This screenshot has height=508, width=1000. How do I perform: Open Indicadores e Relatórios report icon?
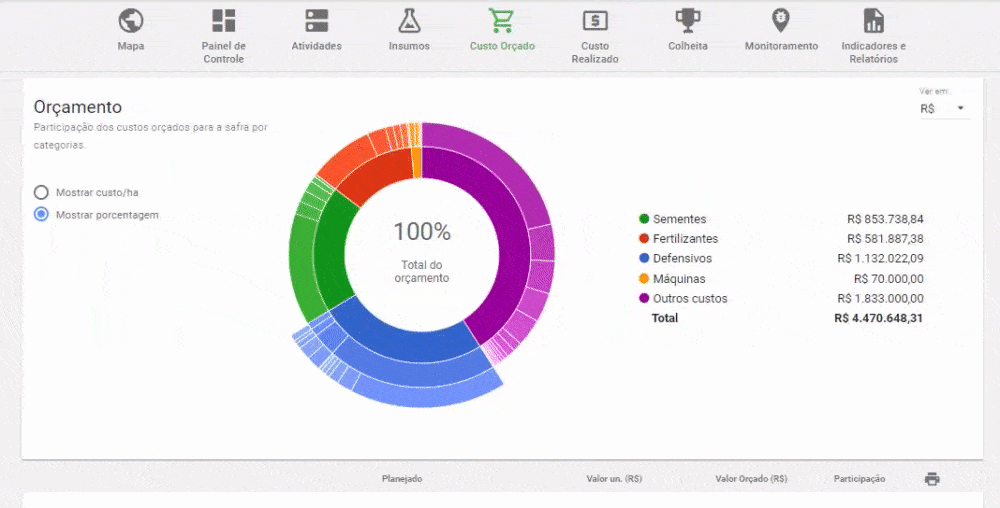click(873, 21)
